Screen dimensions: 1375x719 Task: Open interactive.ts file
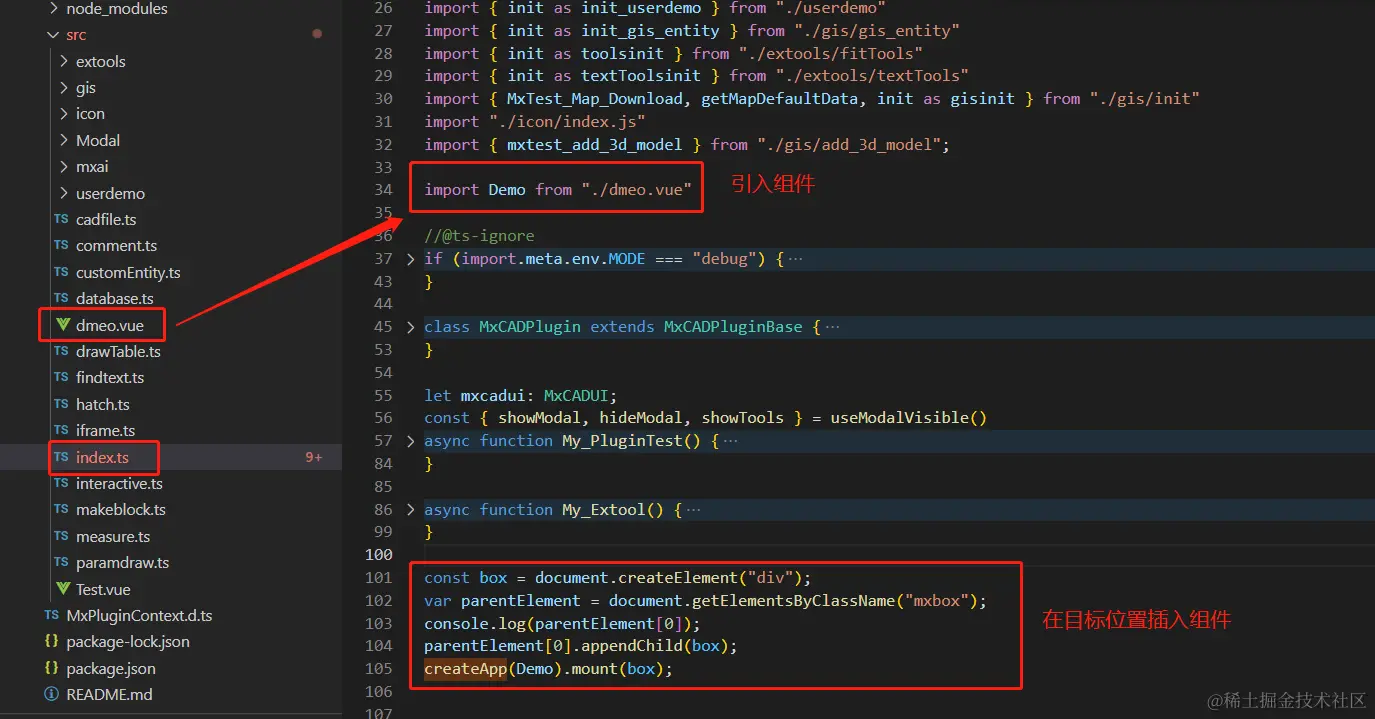(x=119, y=484)
